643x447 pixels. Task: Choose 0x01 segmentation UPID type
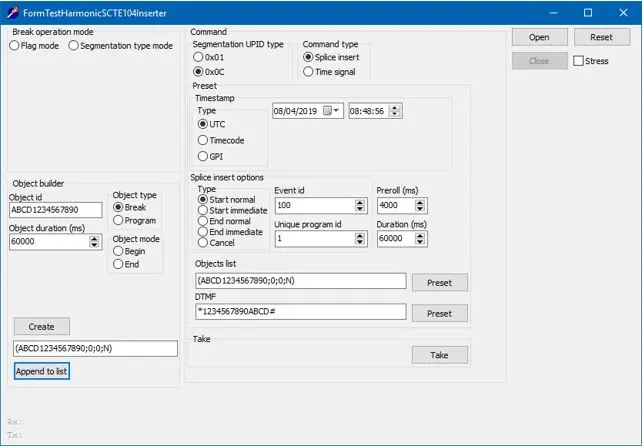click(x=199, y=58)
